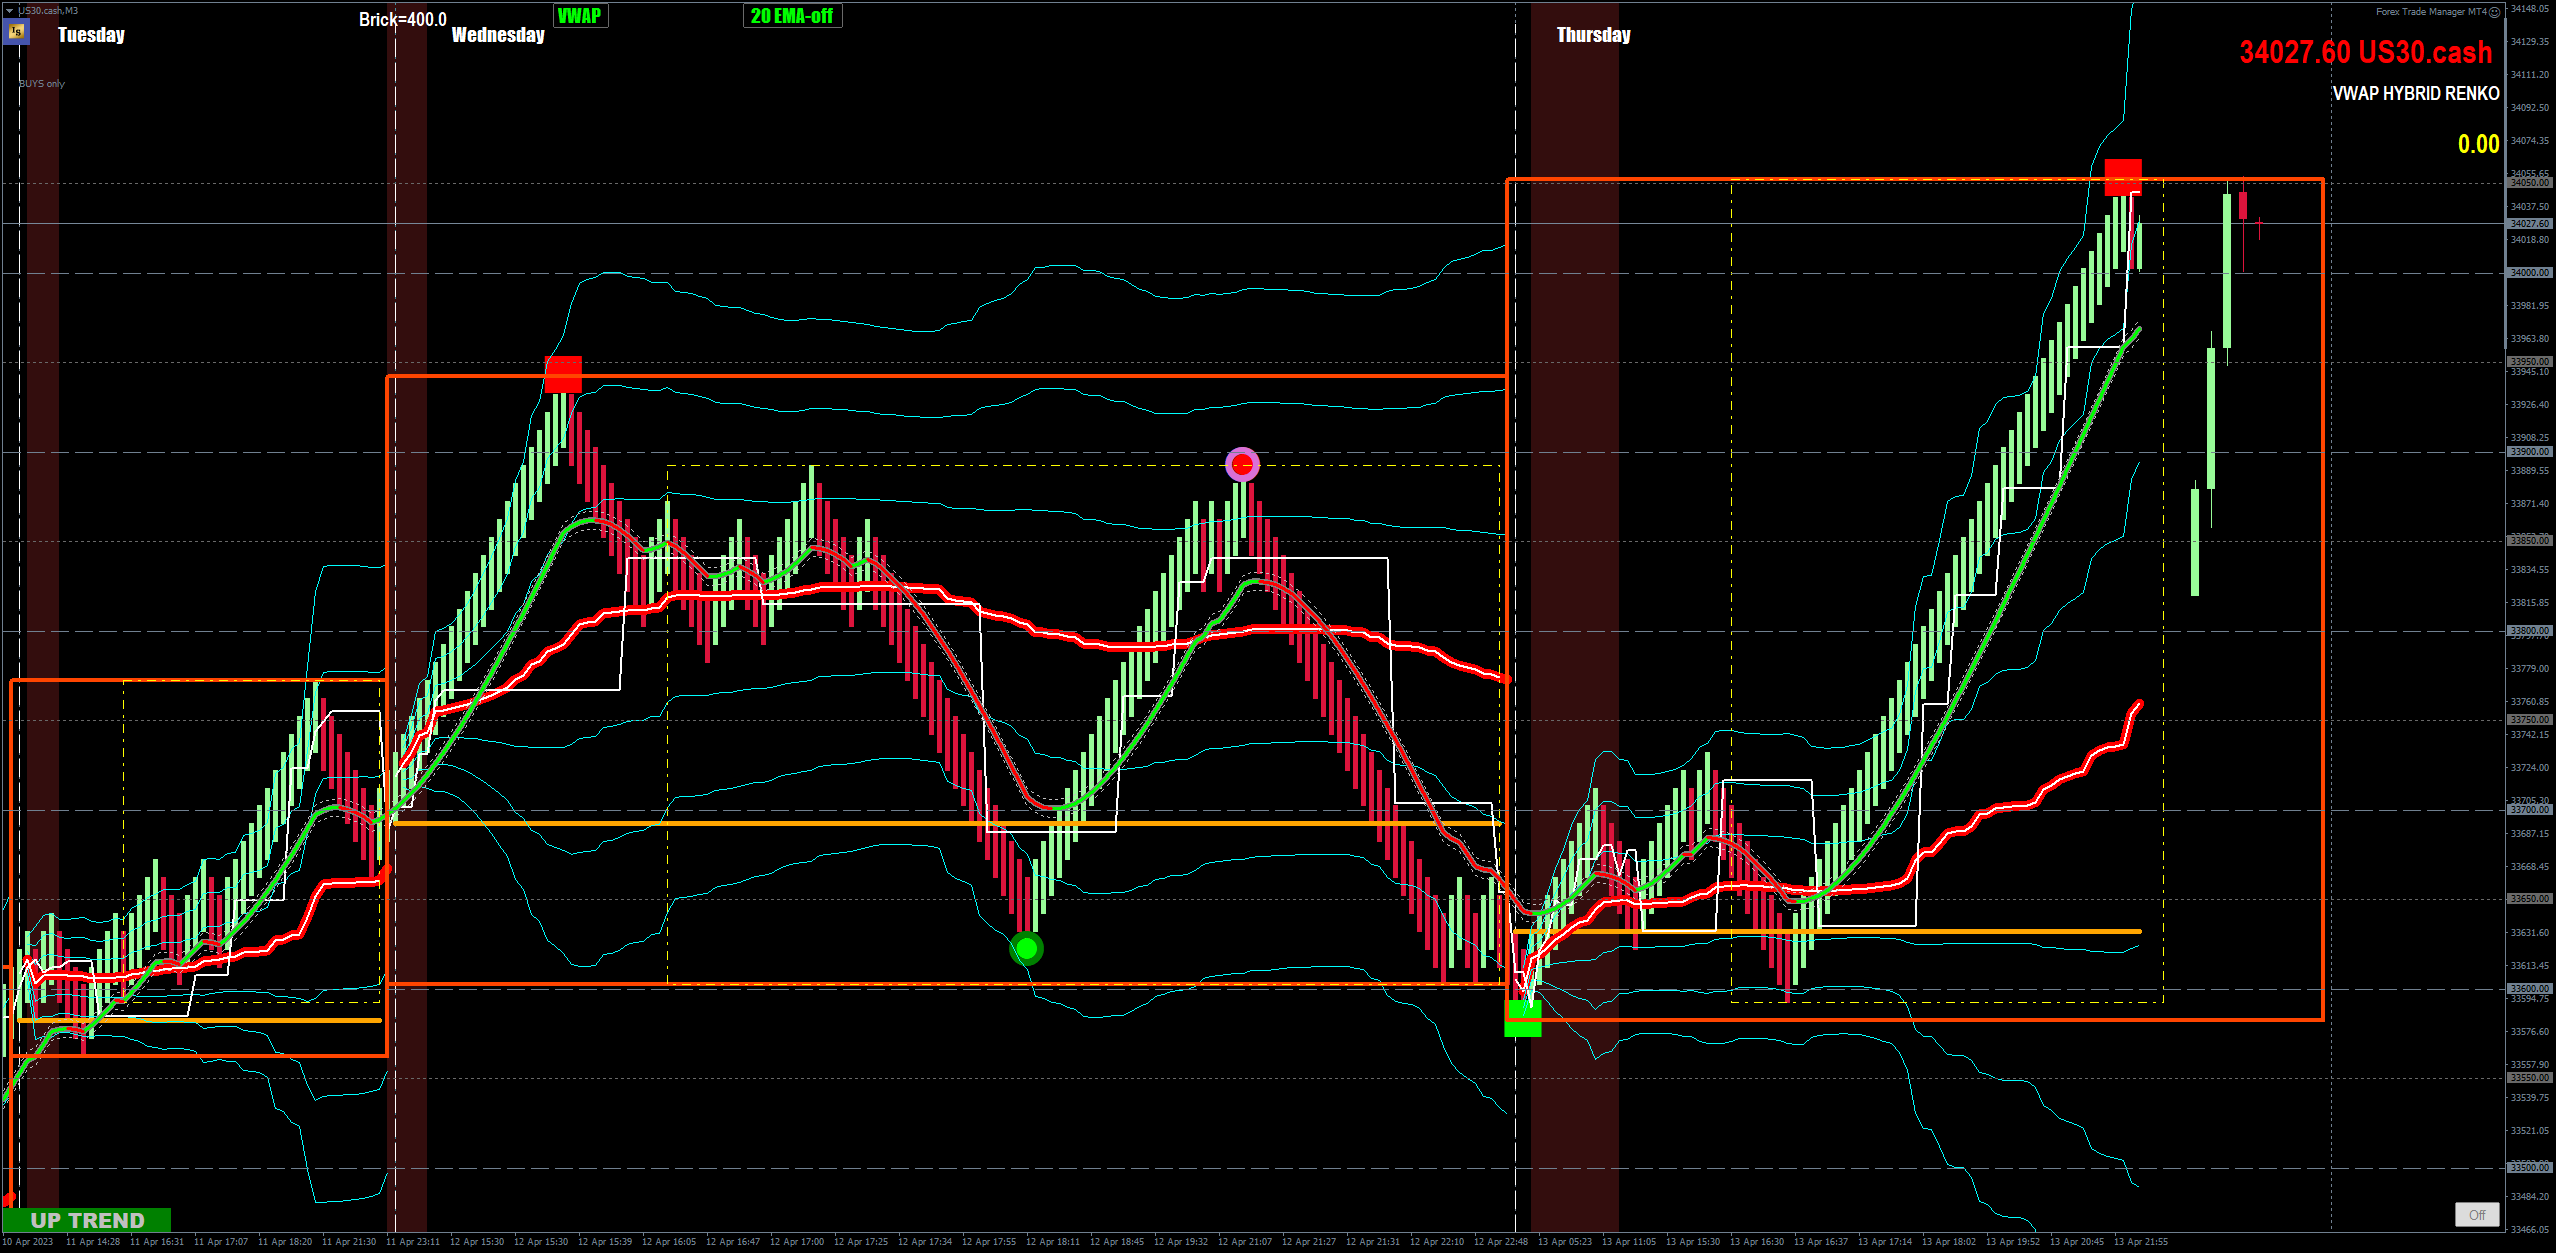Screen dimensions: 2556x1253
Task: Click the Wednesday day label
Action: 498,35
